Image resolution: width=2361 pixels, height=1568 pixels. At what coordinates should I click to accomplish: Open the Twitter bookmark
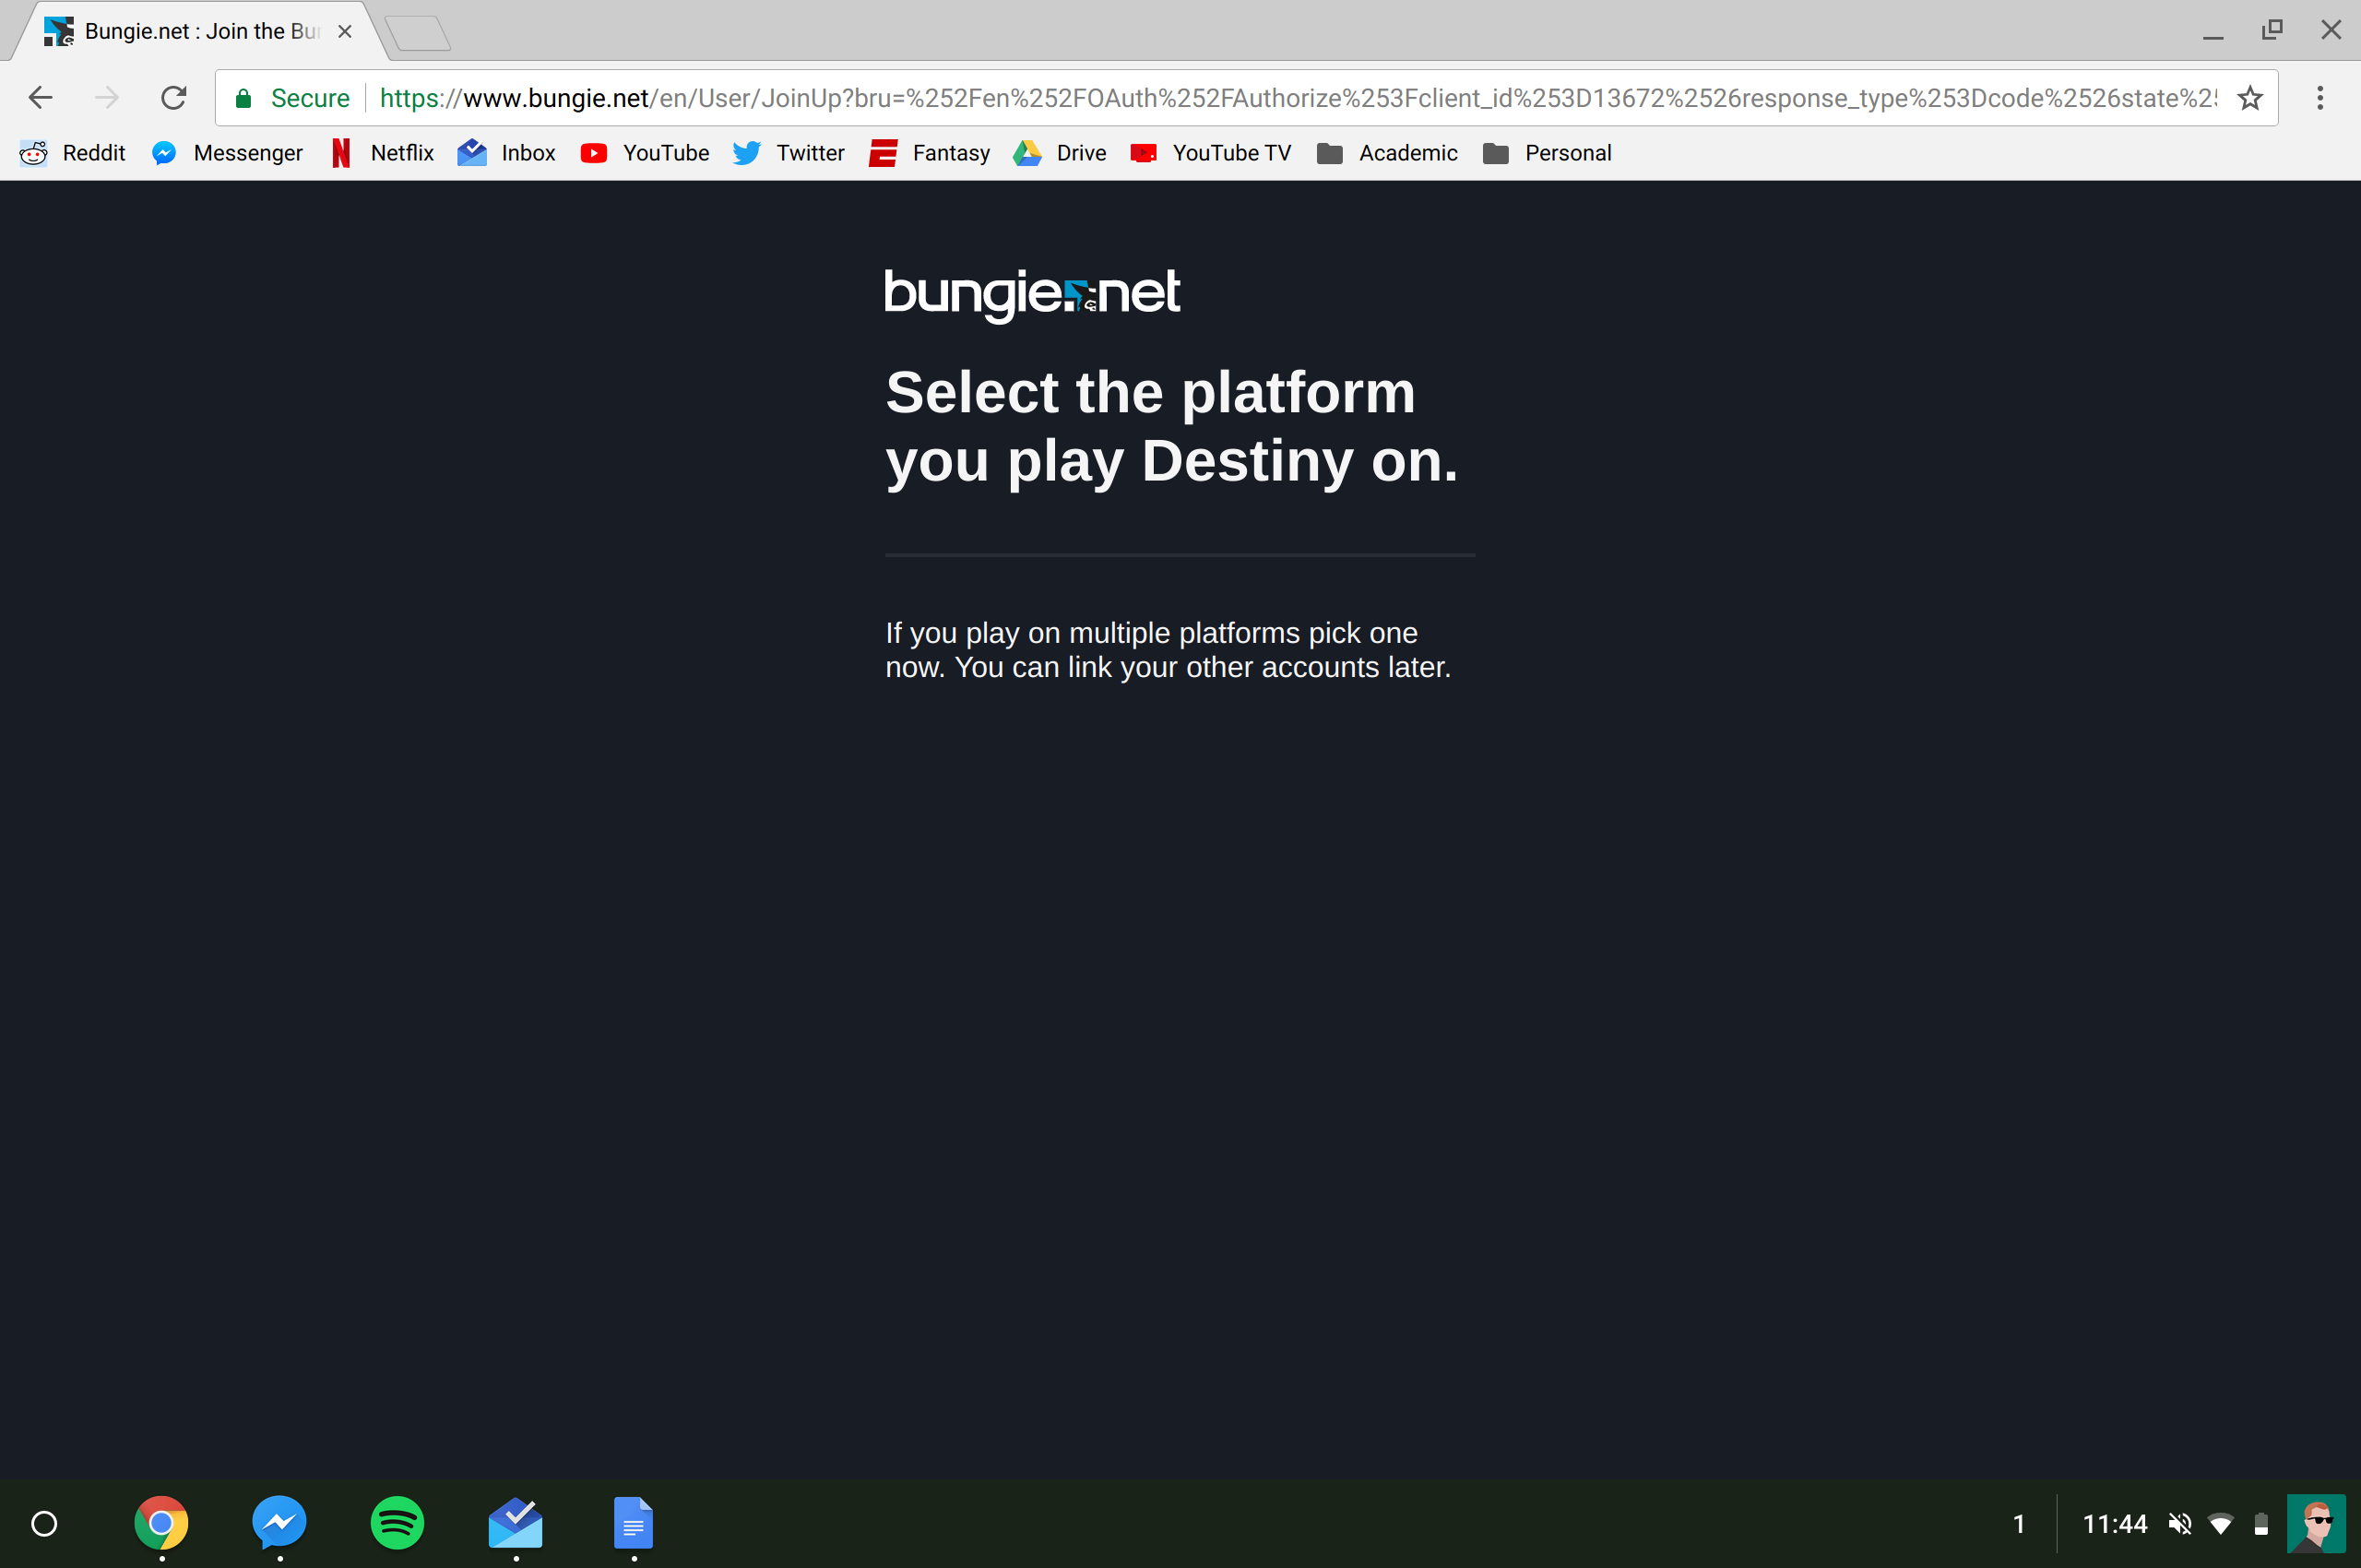tap(789, 153)
